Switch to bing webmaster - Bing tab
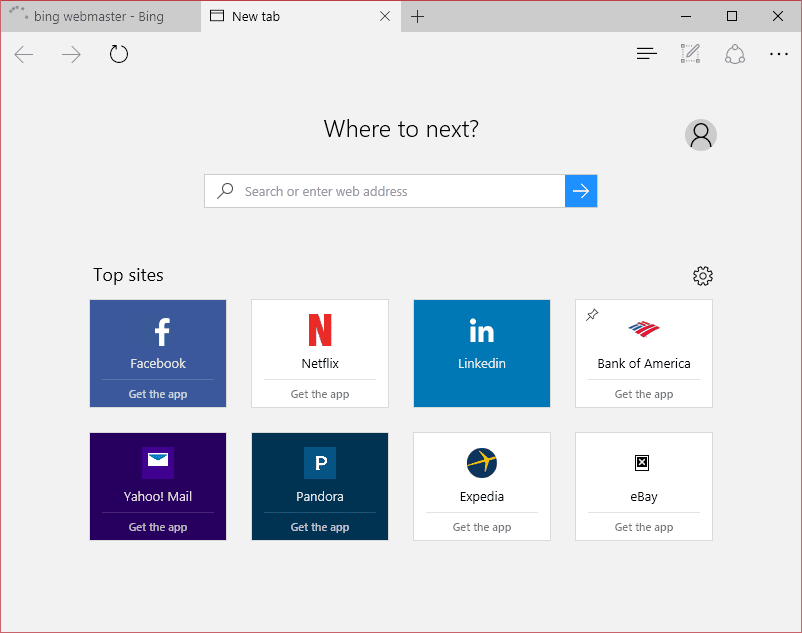This screenshot has width=802, height=633. pyautogui.click(x=100, y=16)
